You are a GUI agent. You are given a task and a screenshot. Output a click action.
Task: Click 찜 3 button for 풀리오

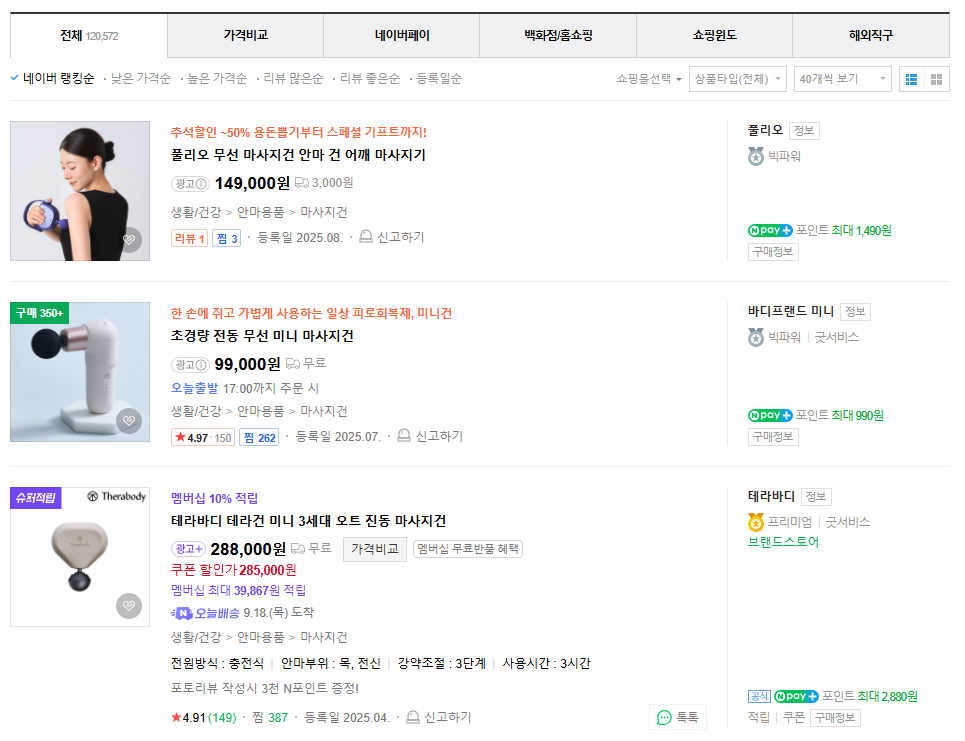pyautogui.click(x=226, y=238)
